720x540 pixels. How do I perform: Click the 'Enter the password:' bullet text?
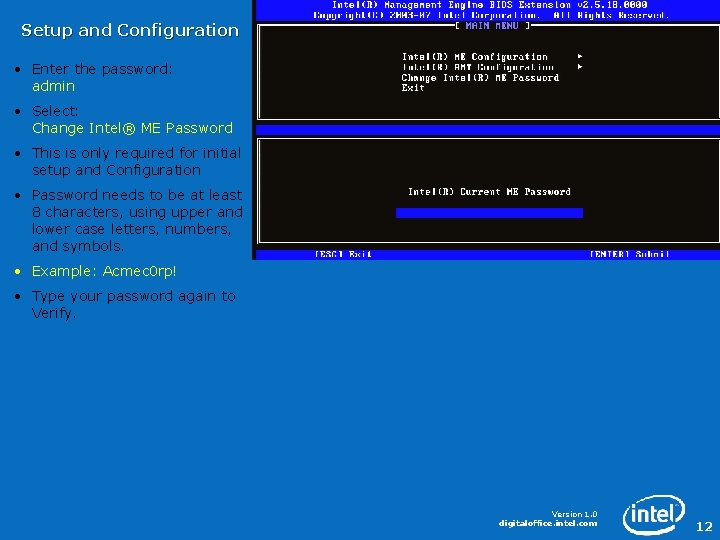pyautogui.click(x=102, y=69)
